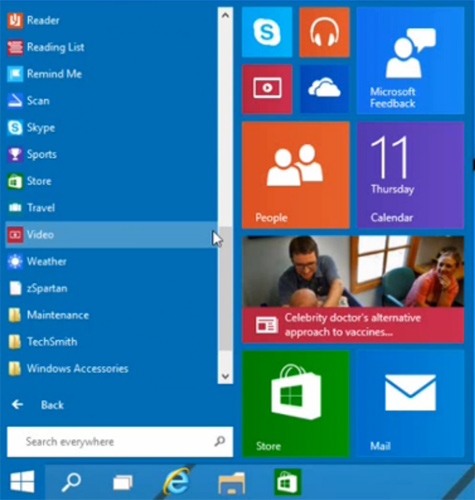The width and height of the screenshot is (475, 500).
Task: Click into the Search everywhere field
Action: (120, 442)
